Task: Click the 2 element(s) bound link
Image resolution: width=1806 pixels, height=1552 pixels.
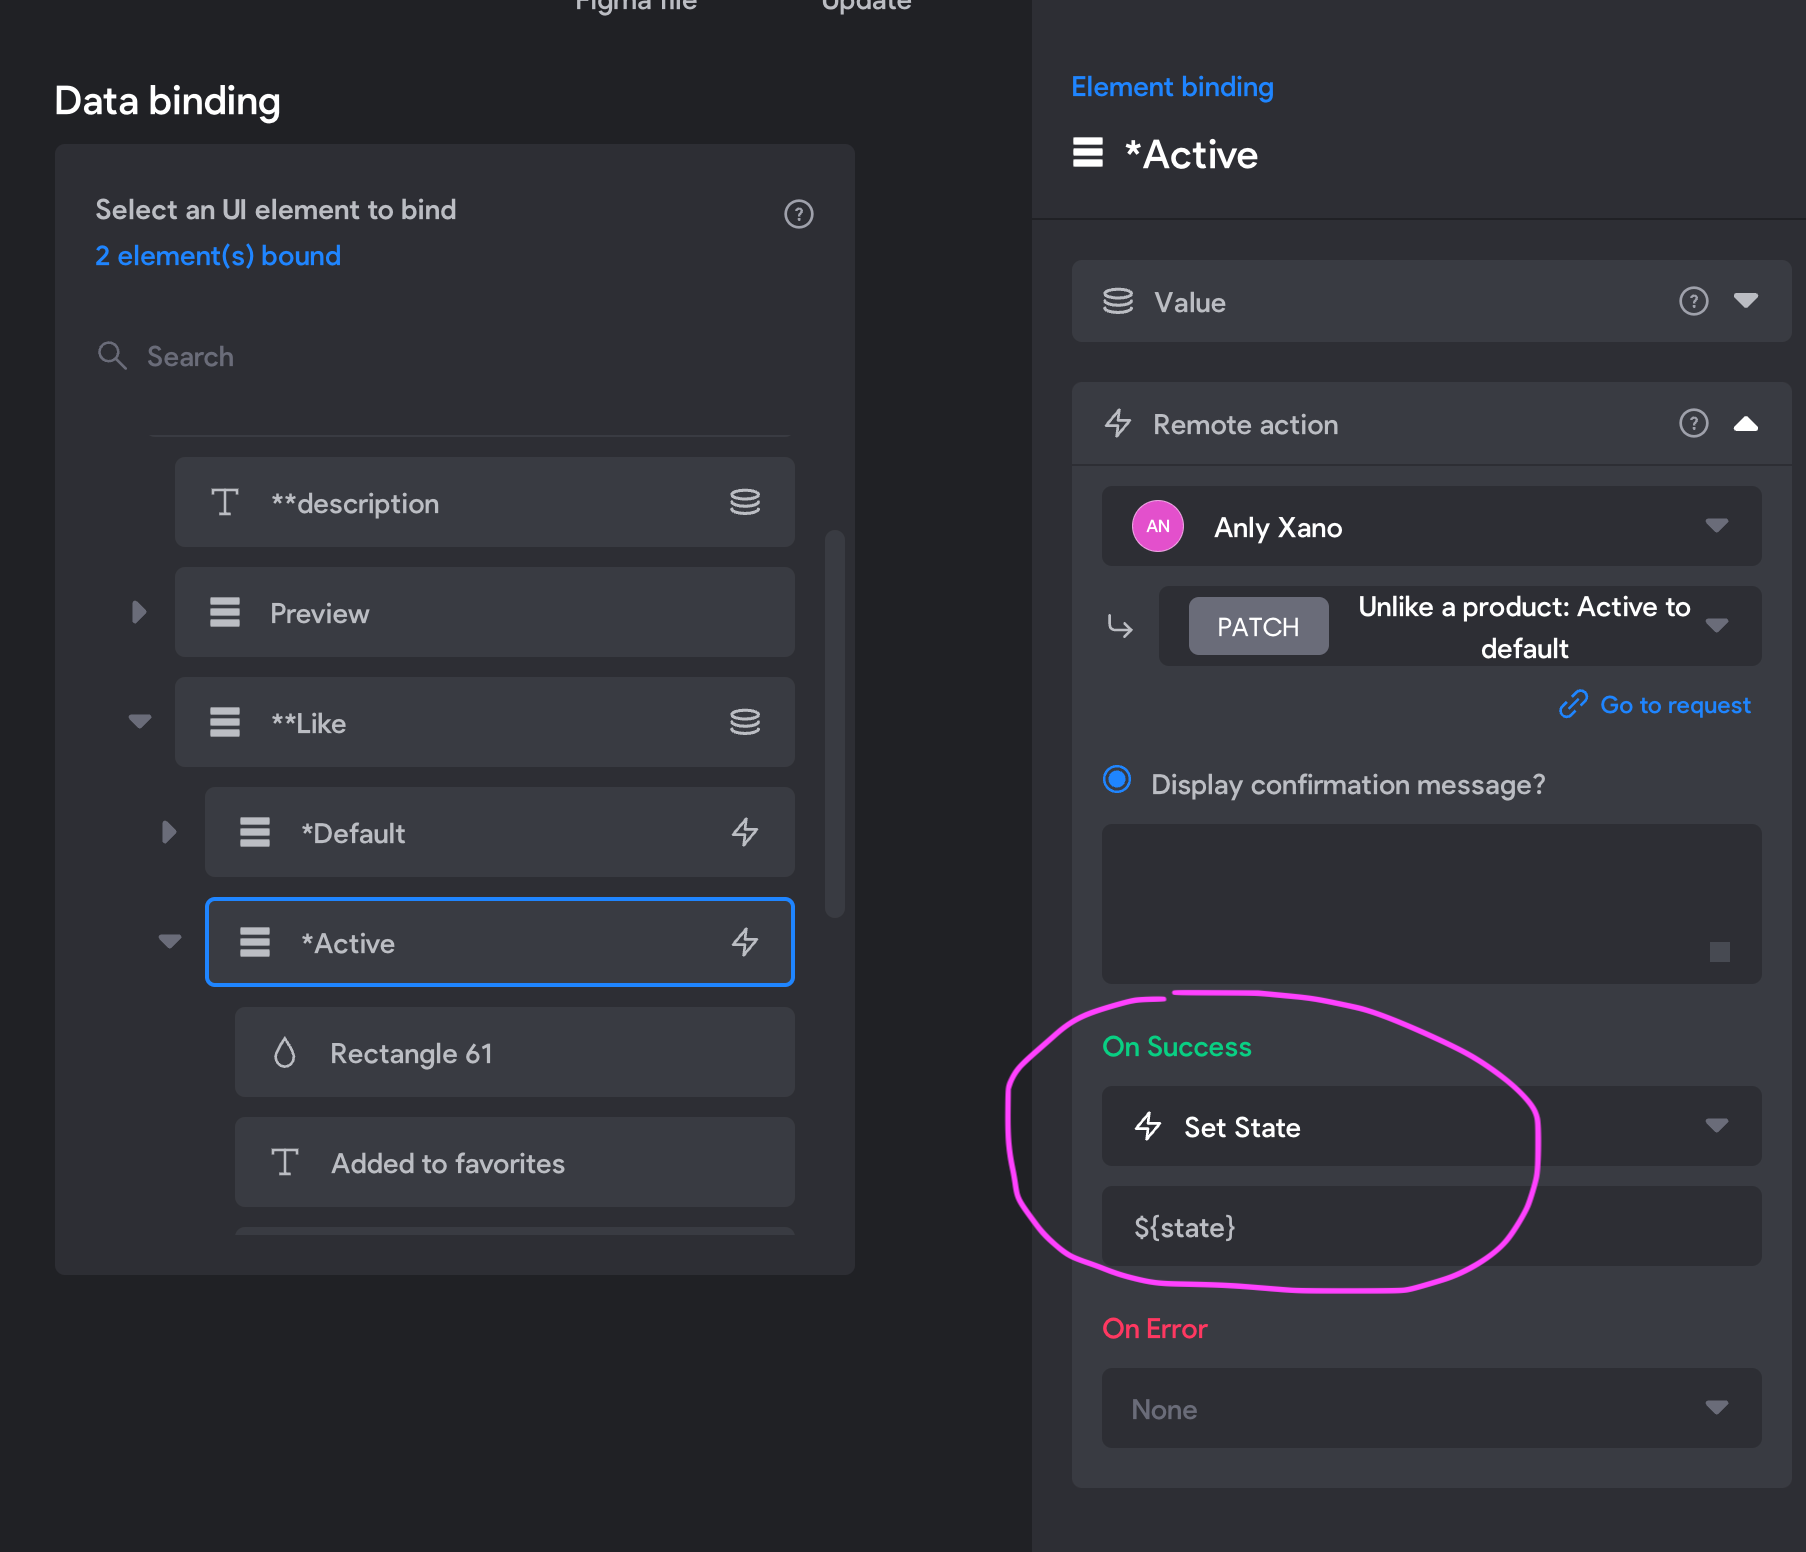Action: pyautogui.click(x=218, y=256)
